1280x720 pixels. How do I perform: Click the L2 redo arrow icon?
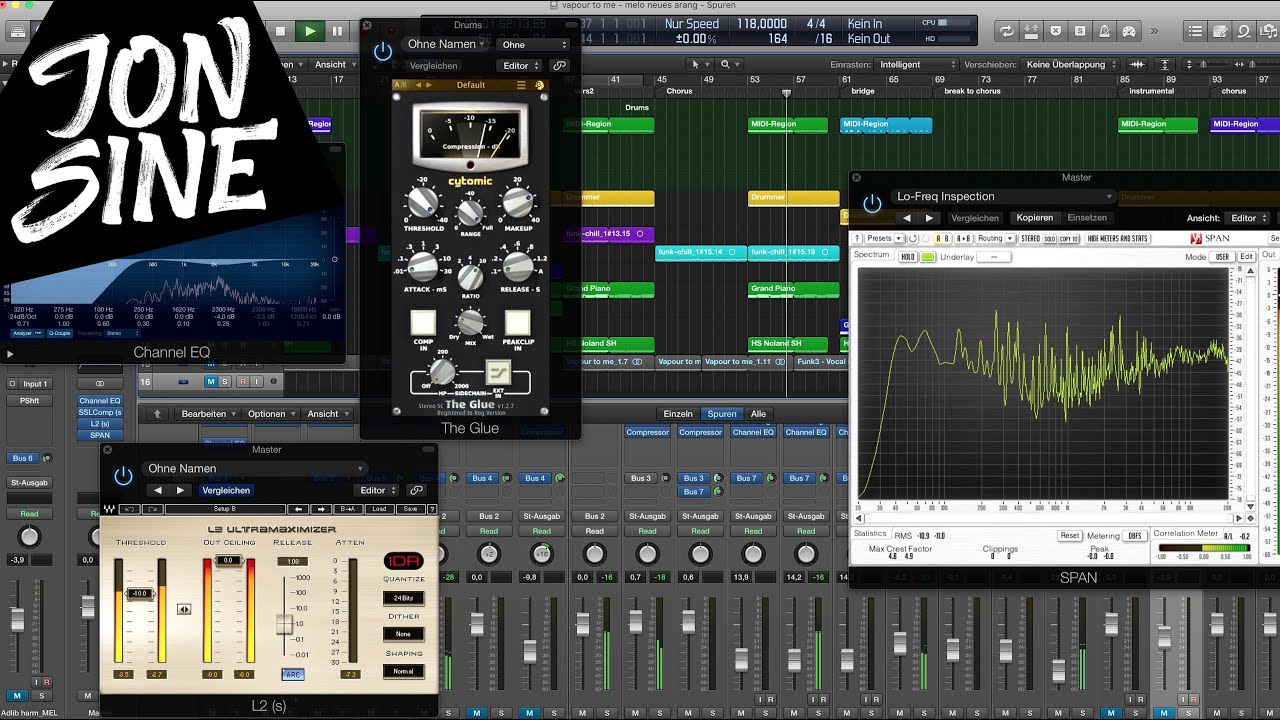pos(153,509)
